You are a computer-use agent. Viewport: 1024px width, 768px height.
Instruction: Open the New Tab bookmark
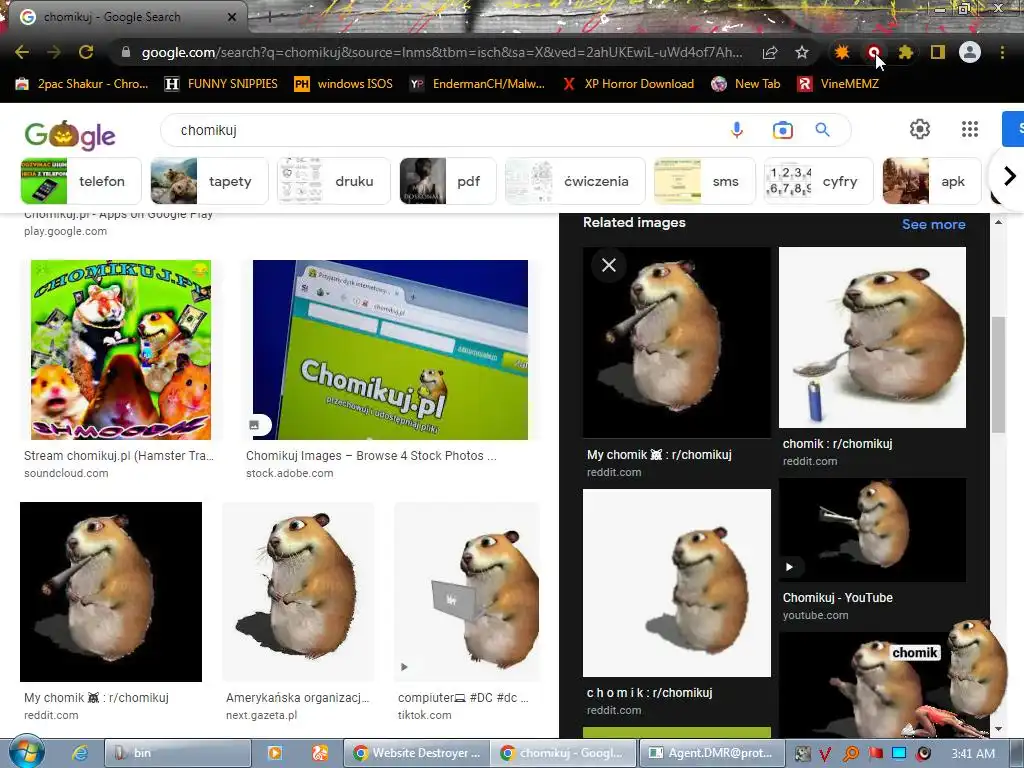click(746, 84)
